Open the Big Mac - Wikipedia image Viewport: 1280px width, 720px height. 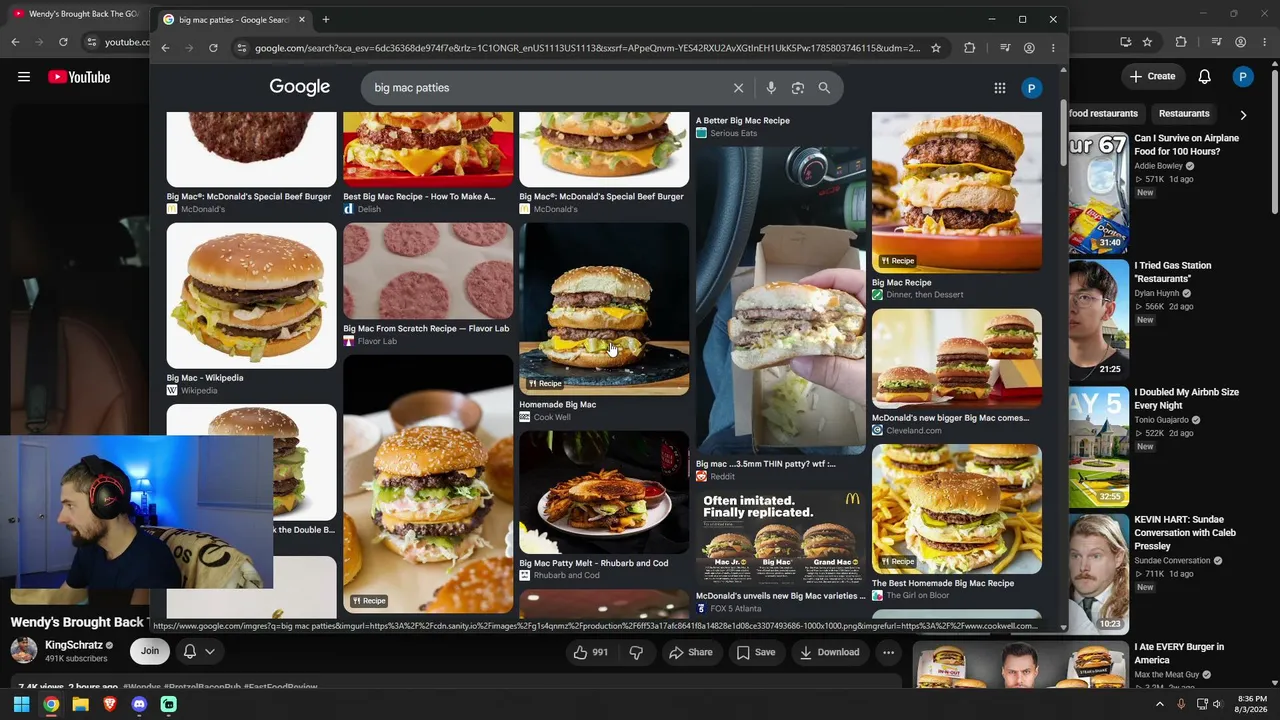click(x=251, y=296)
